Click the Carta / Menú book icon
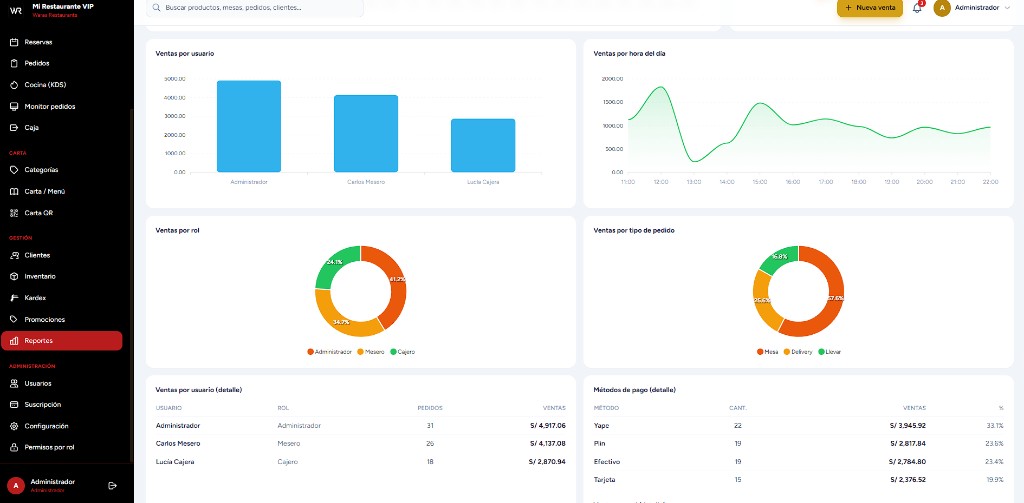Screen dimensions: 1024x503 [14, 191]
